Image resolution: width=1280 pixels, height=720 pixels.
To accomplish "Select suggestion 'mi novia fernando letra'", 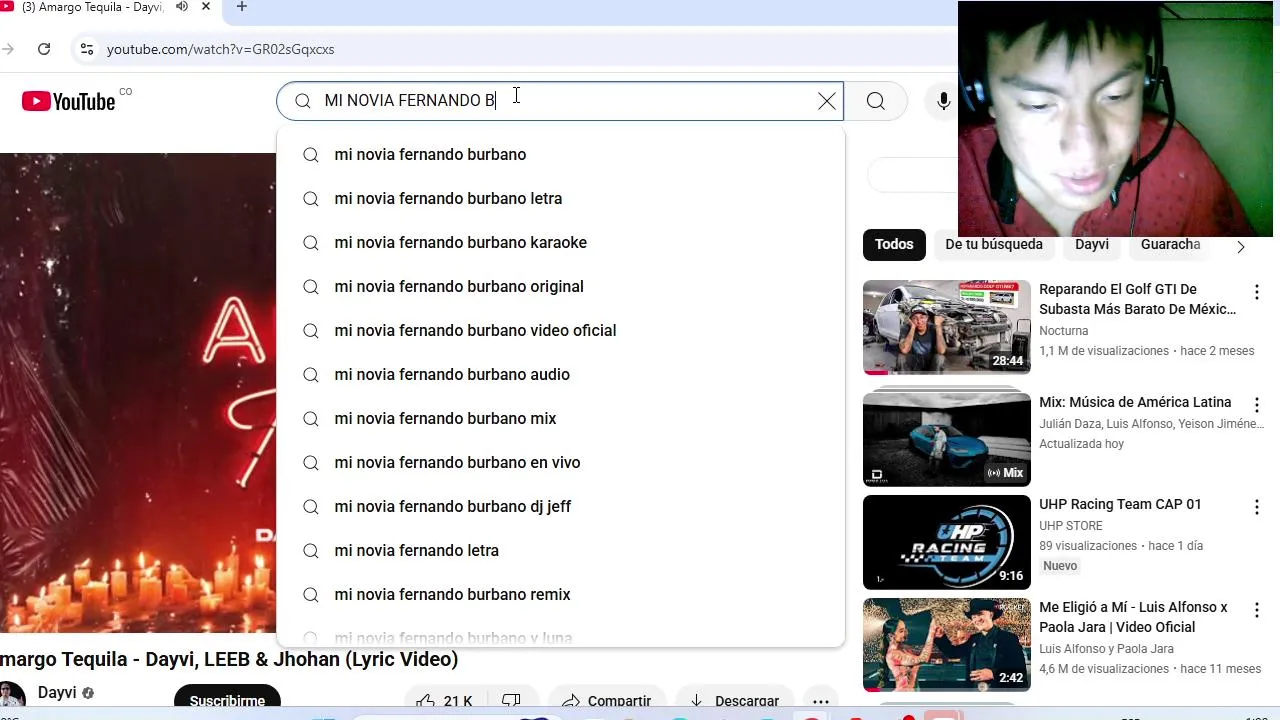I will click(560, 550).
